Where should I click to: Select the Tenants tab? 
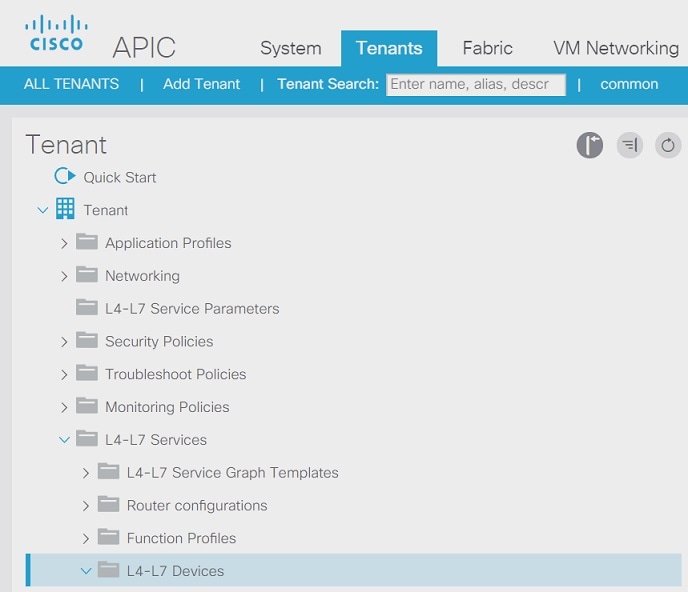click(389, 48)
